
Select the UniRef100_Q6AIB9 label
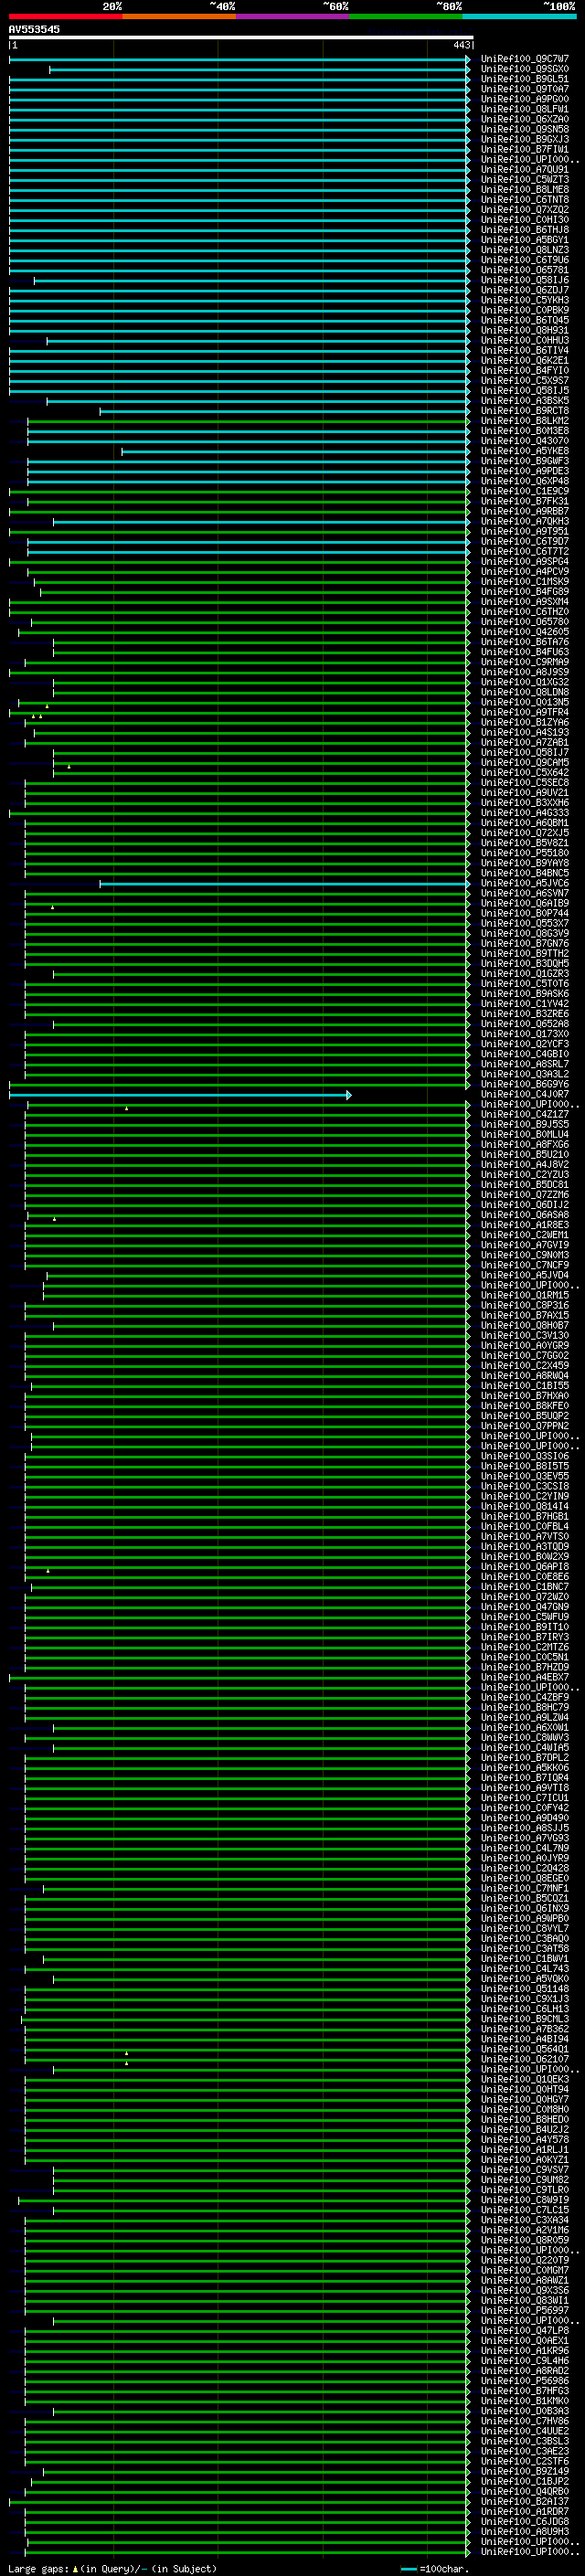[525, 903]
